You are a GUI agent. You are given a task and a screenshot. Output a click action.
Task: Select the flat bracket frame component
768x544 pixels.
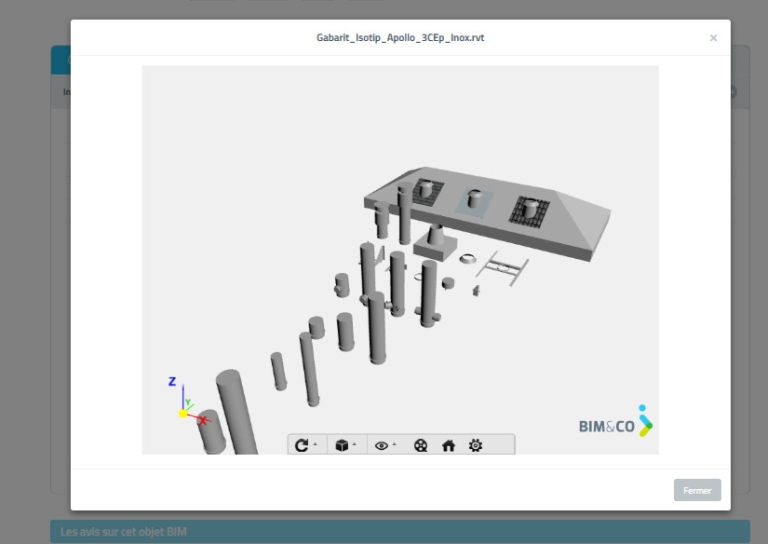[x=503, y=268]
